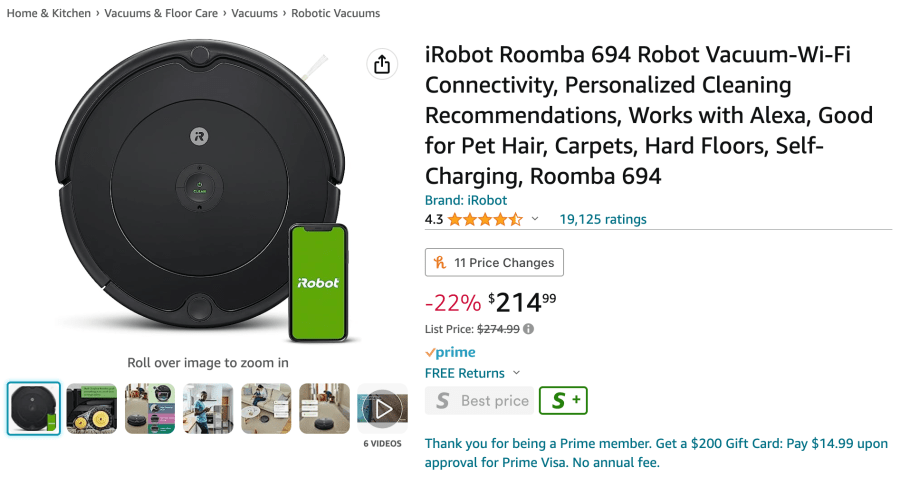
Task: Select the first Roomba thumbnail image
Action: [34, 408]
